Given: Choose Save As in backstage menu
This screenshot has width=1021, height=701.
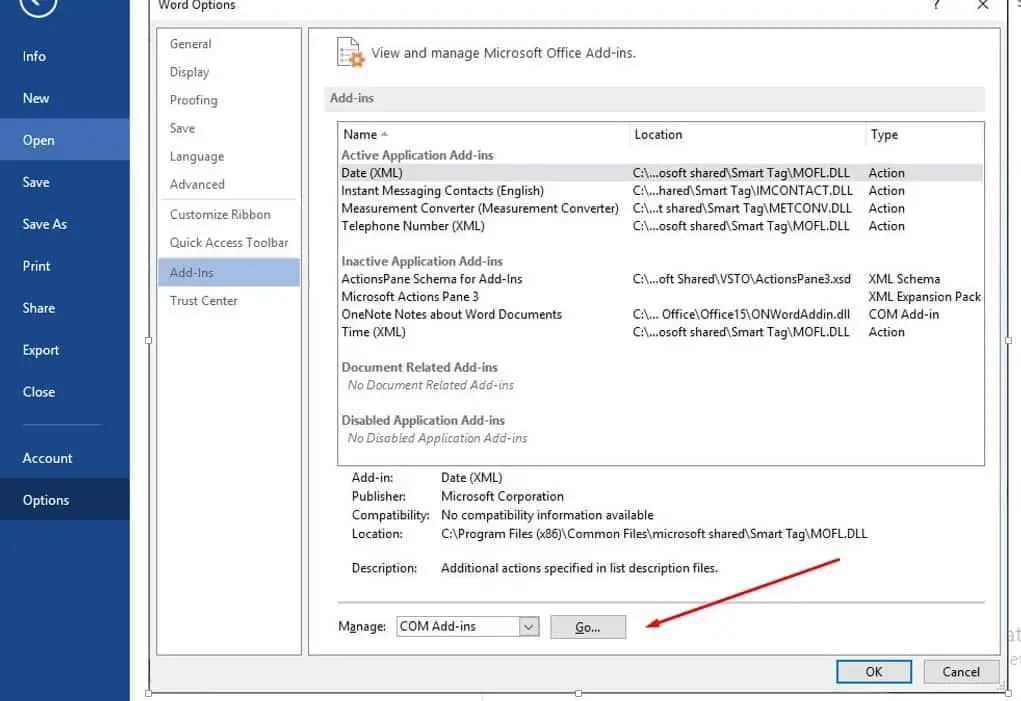Looking at the screenshot, I should pyautogui.click(x=64, y=224).
